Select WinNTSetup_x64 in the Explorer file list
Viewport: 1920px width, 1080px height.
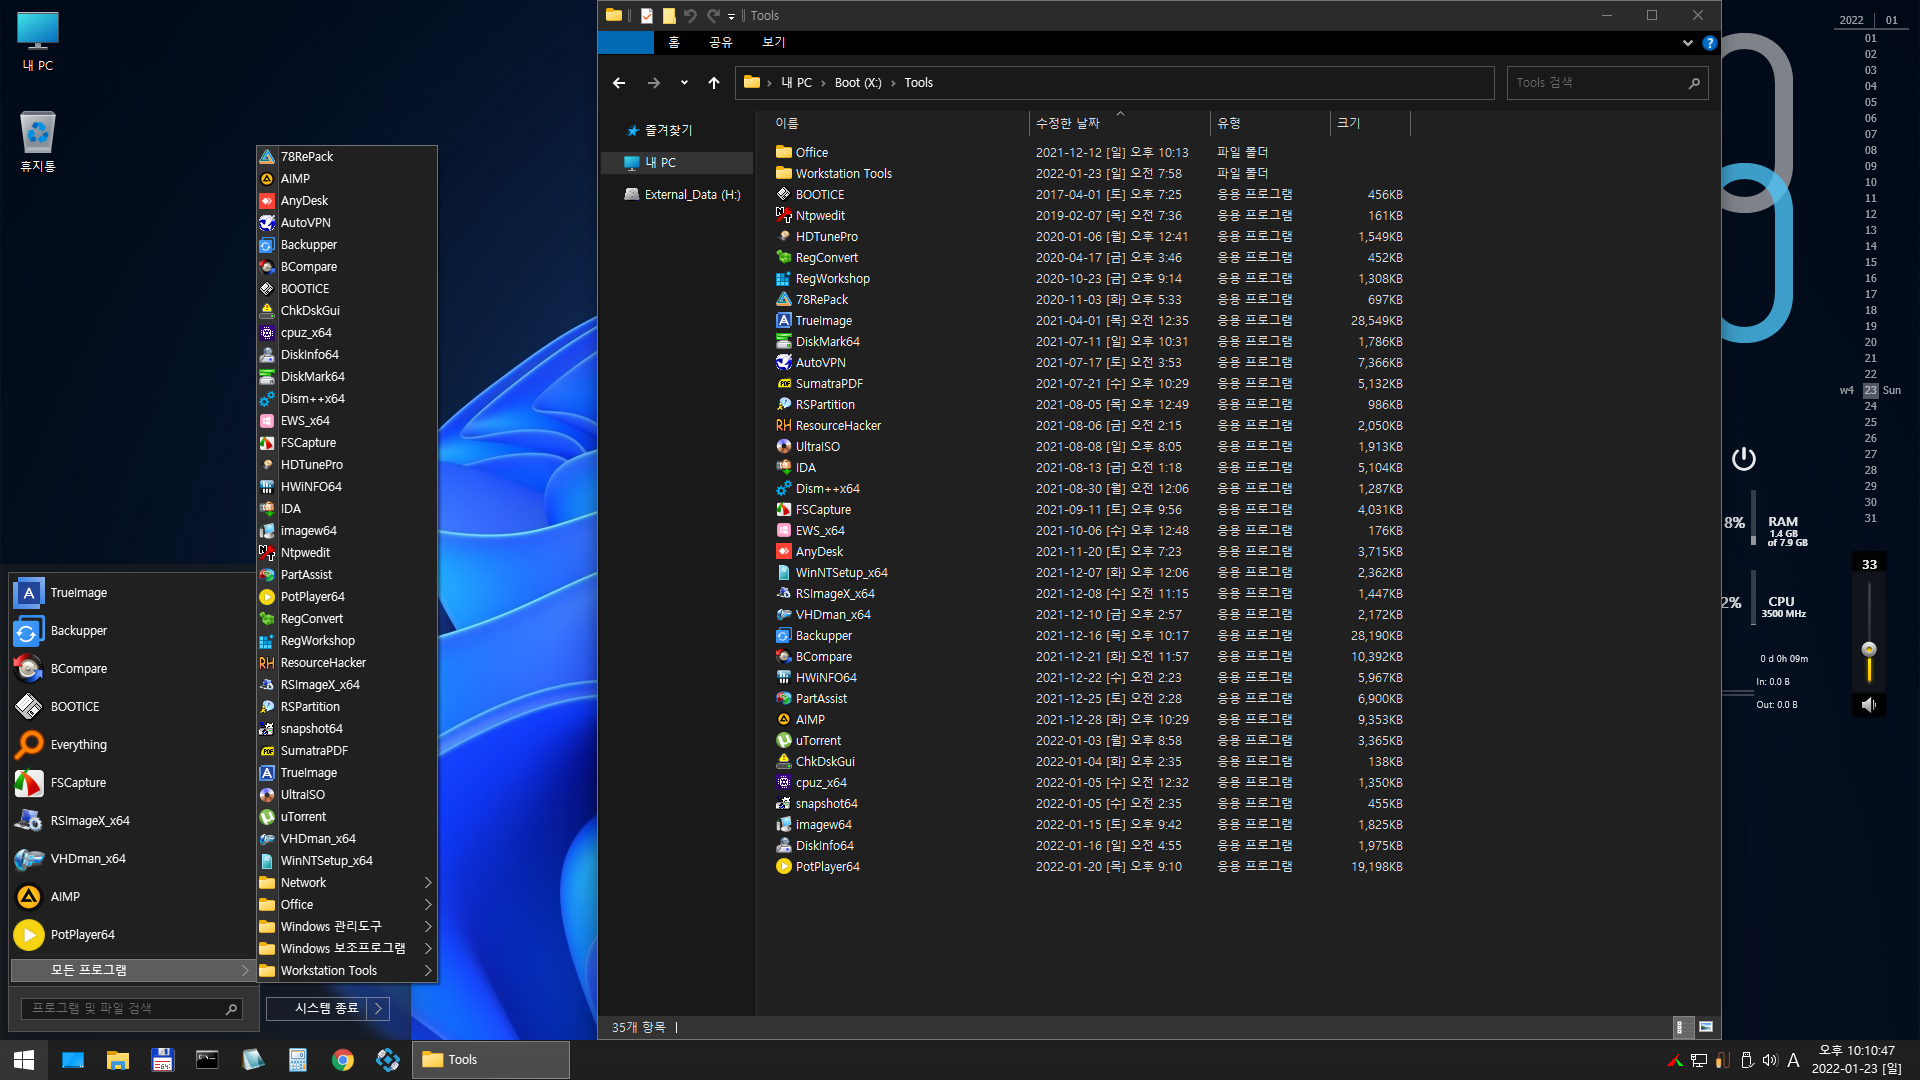tap(841, 573)
